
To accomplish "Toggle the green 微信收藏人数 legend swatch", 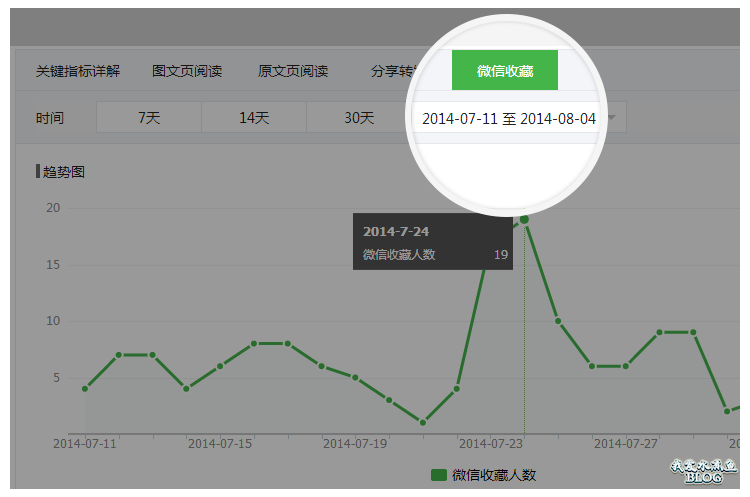I will [x=439, y=475].
